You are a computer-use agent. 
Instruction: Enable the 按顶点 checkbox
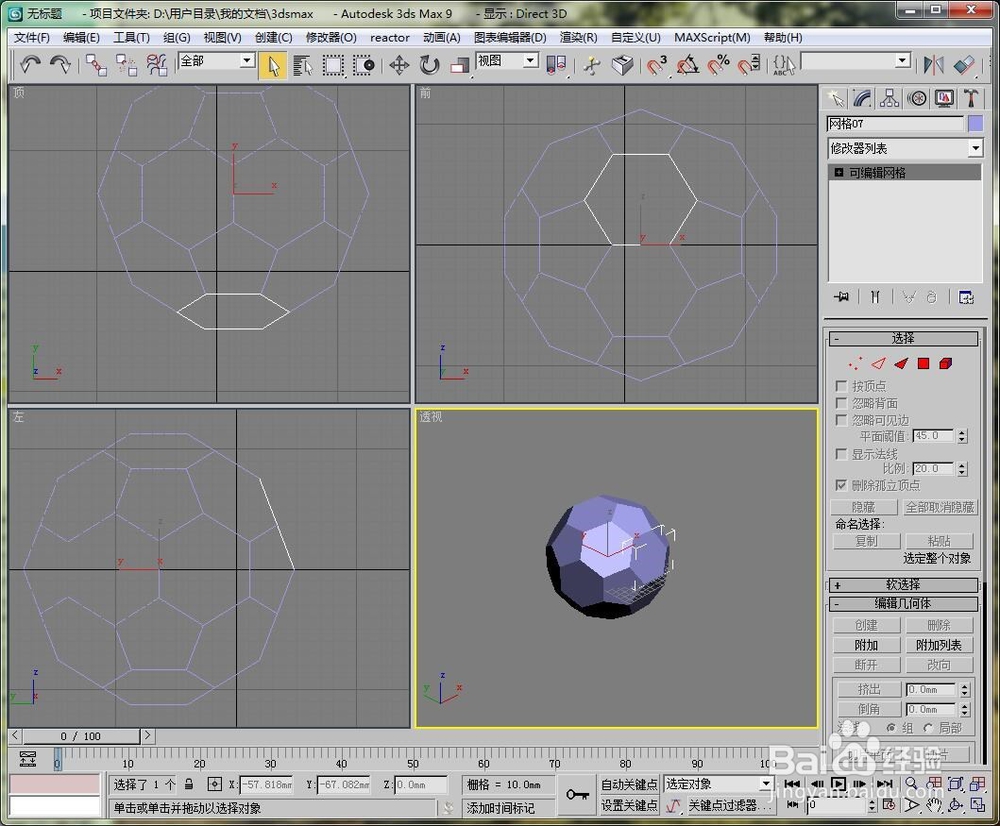click(x=841, y=386)
